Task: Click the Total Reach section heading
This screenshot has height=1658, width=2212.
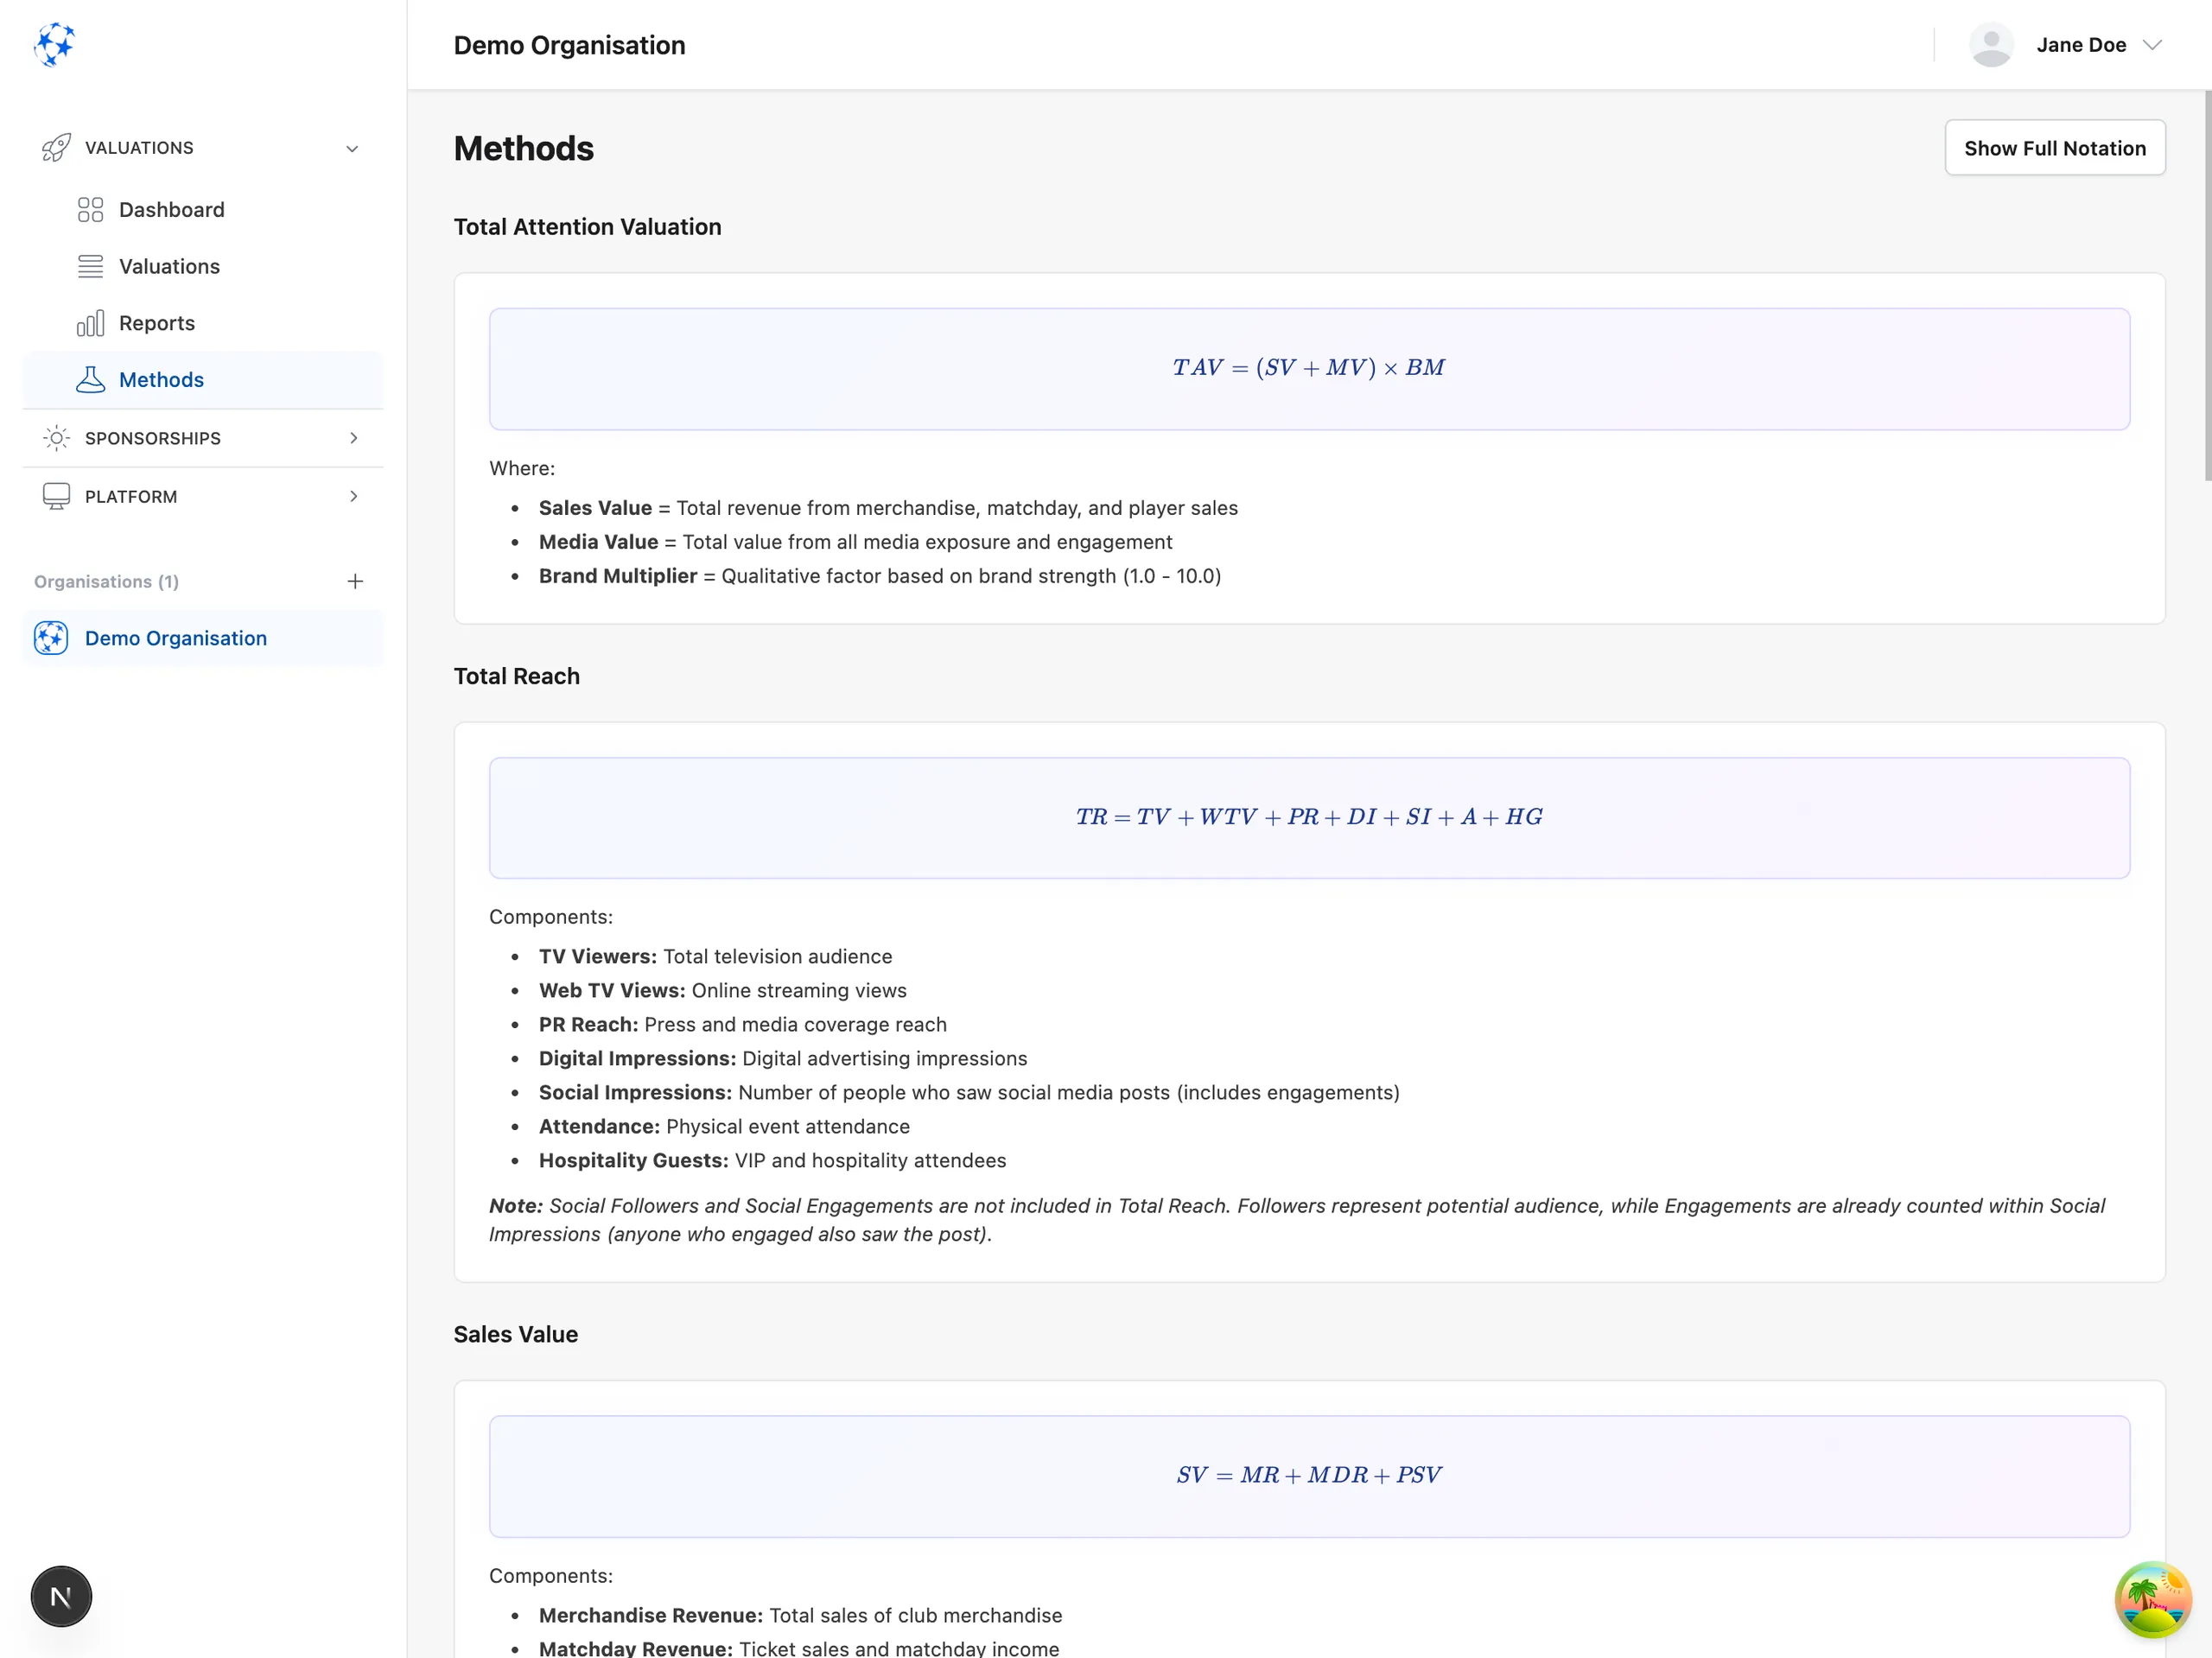Action: pos(516,676)
